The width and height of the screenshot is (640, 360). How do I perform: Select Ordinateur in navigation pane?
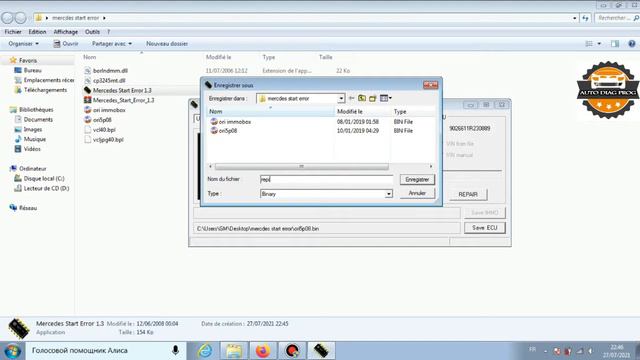tap(33, 168)
